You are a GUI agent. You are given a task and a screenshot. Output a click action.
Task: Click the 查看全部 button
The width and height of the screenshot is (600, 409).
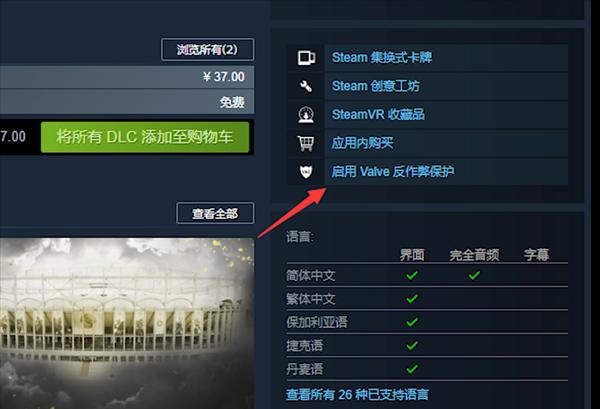click(215, 213)
